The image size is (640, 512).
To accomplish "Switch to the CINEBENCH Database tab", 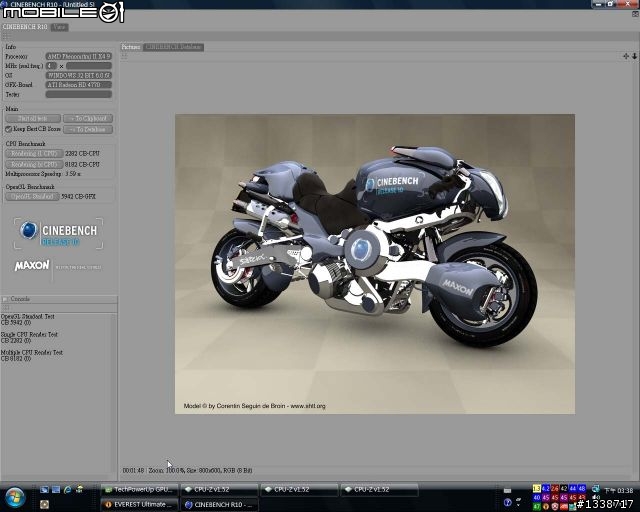I will coord(173,47).
